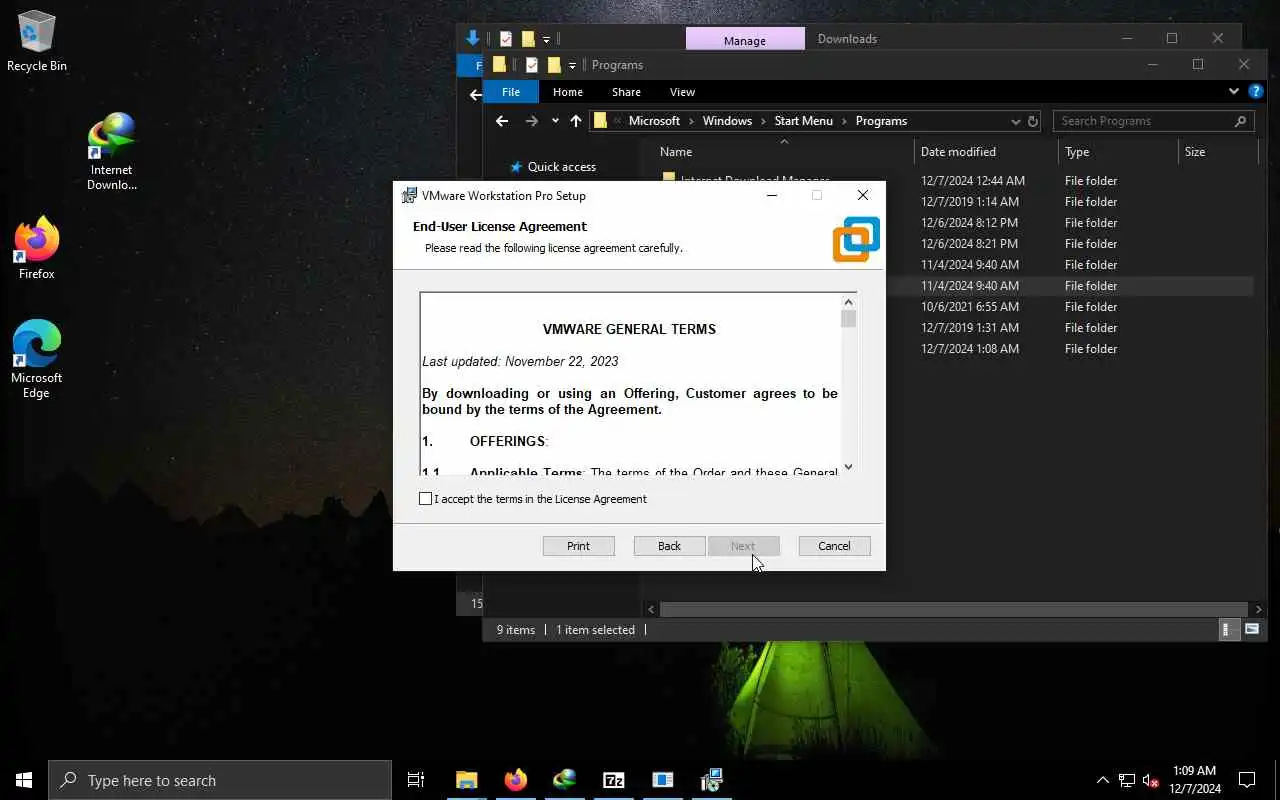
Task: Open recent locations dropdown
Action: pos(555,121)
